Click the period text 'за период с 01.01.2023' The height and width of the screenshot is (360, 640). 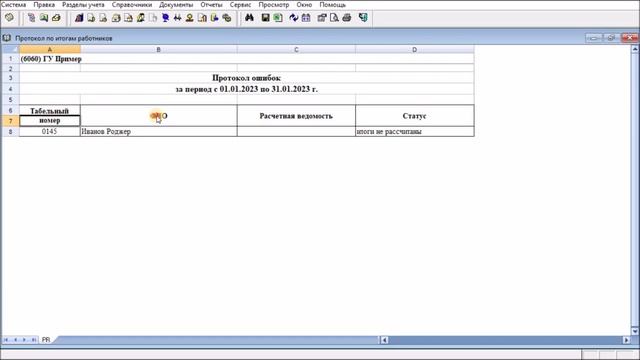[247, 89]
